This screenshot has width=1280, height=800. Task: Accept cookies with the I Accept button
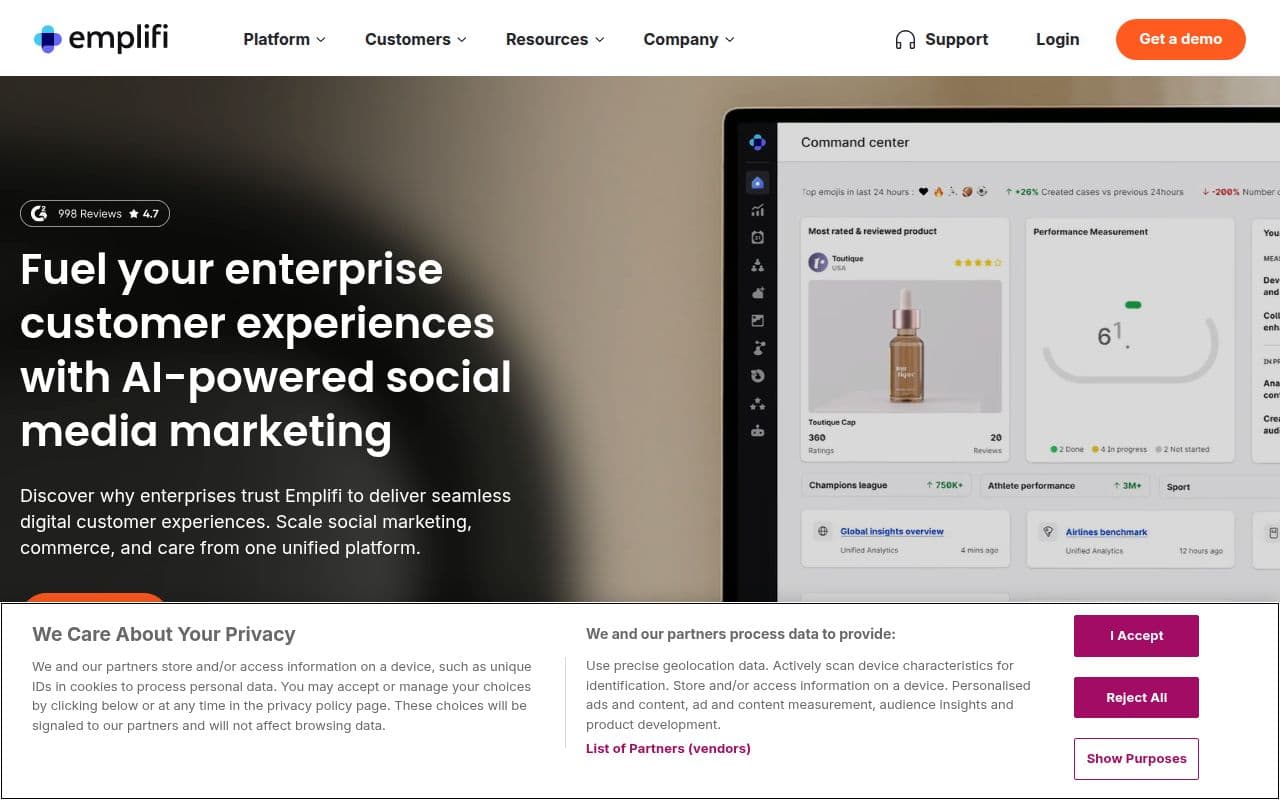pyautogui.click(x=1136, y=635)
